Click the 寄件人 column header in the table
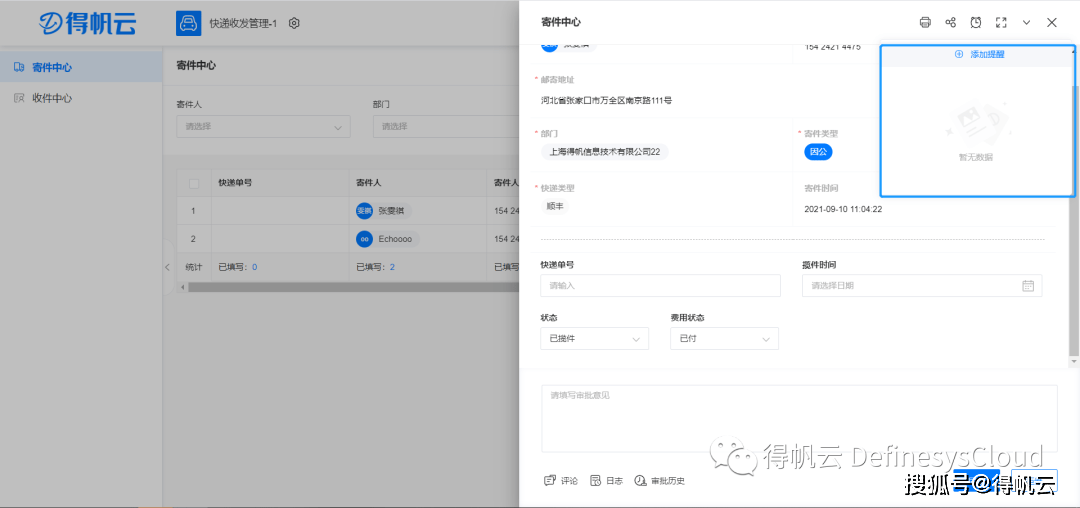1080x508 pixels. point(368,184)
